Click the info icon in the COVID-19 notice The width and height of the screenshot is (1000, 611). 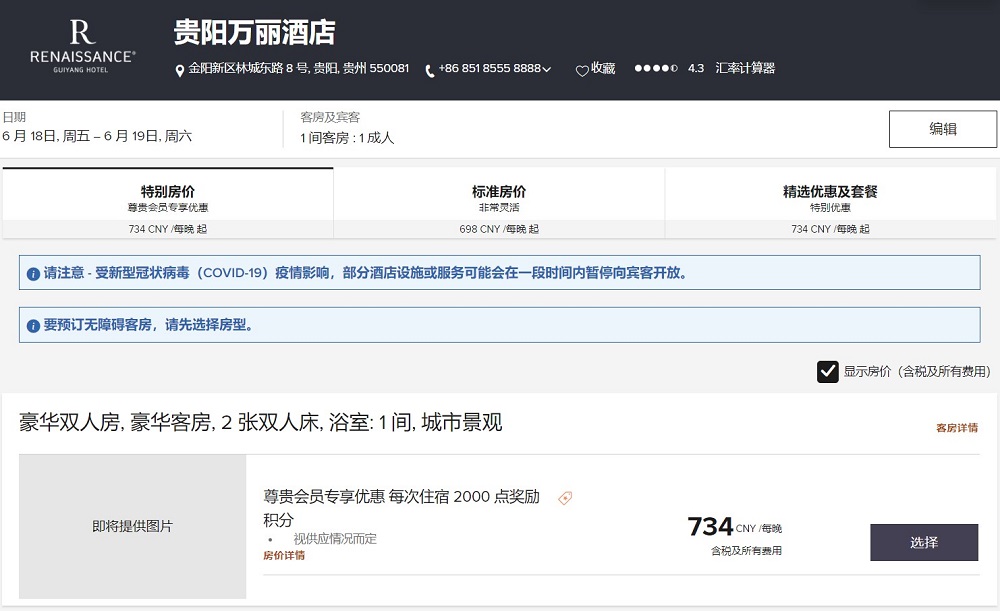[33, 274]
